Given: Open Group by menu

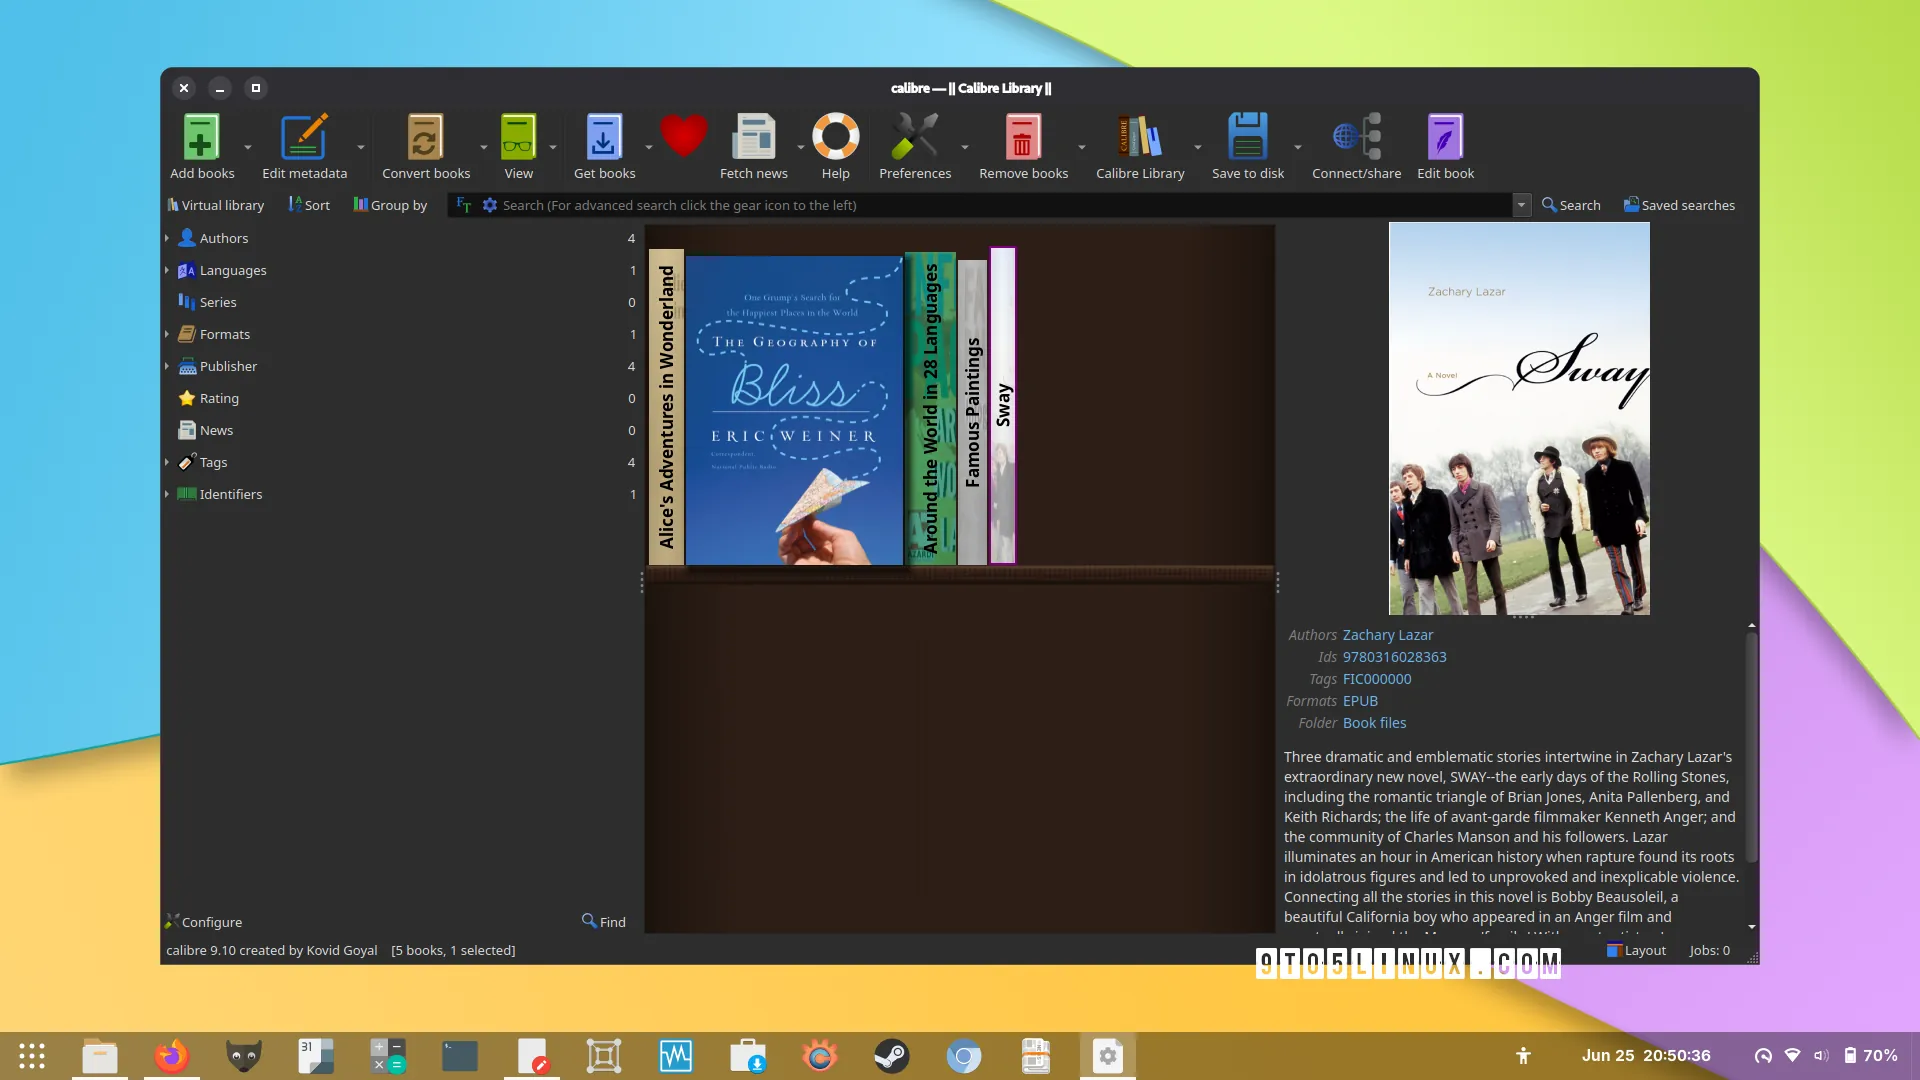Looking at the screenshot, I should (390, 205).
